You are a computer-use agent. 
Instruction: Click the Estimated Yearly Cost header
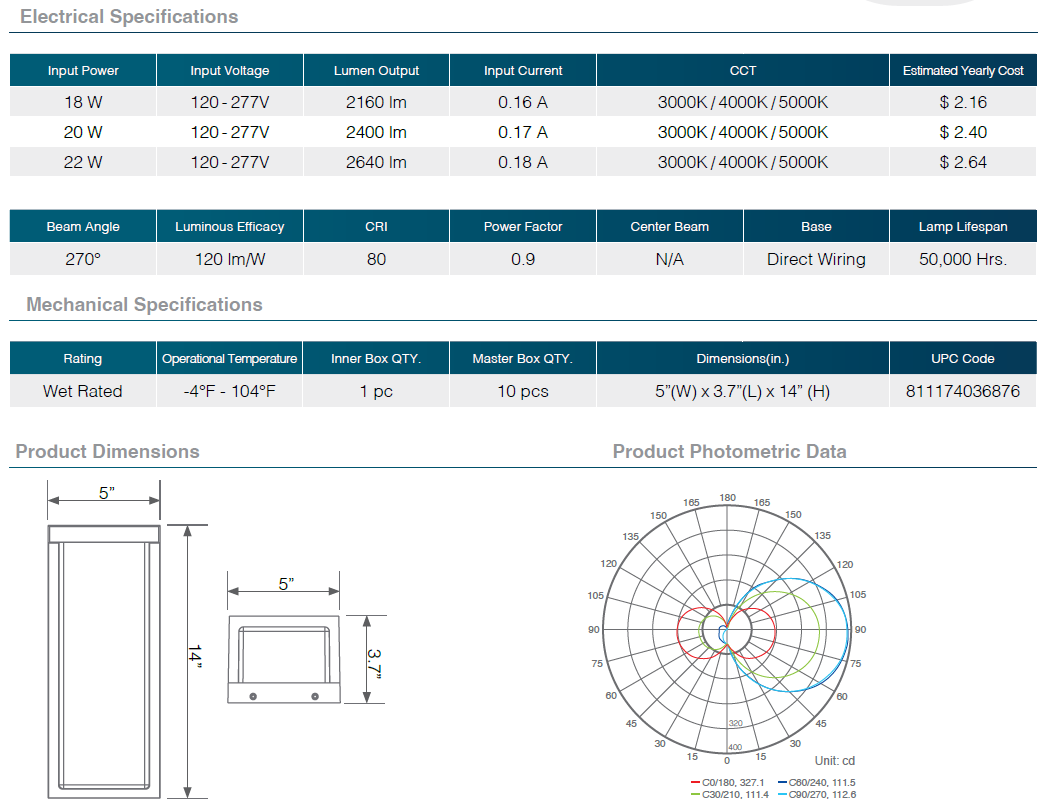pyautogui.click(x=962, y=71)
